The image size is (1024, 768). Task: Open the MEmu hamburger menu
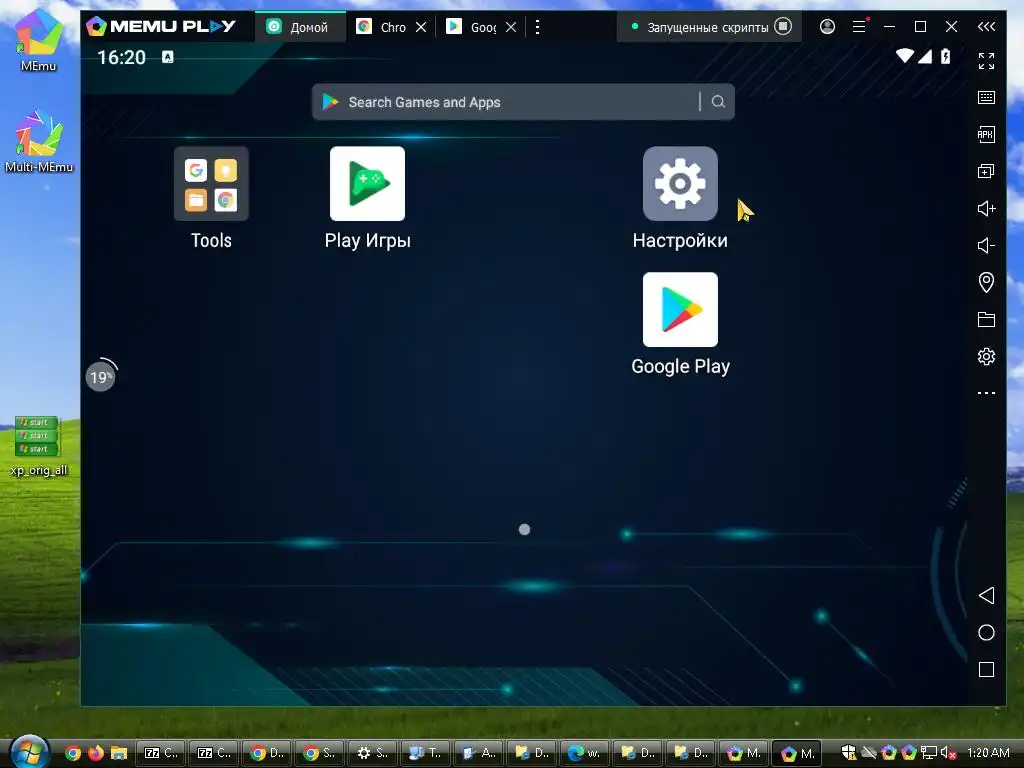click(x=859, y=26)
